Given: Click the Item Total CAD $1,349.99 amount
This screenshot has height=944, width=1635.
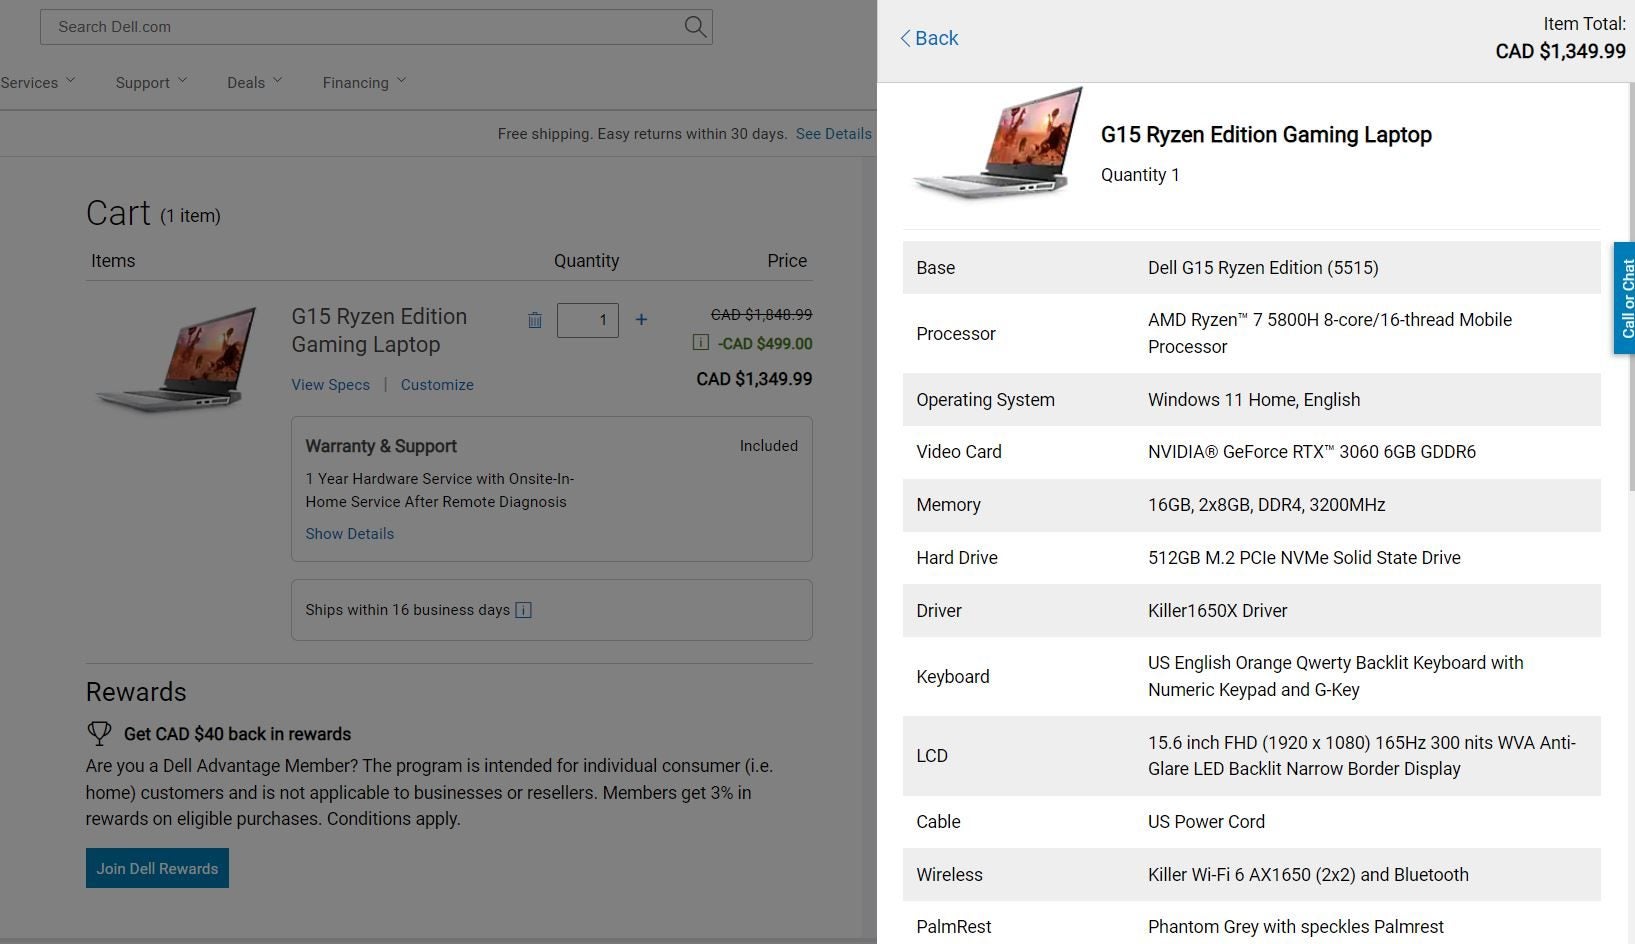Looking at the screenshot, I should coord(1560,51).
